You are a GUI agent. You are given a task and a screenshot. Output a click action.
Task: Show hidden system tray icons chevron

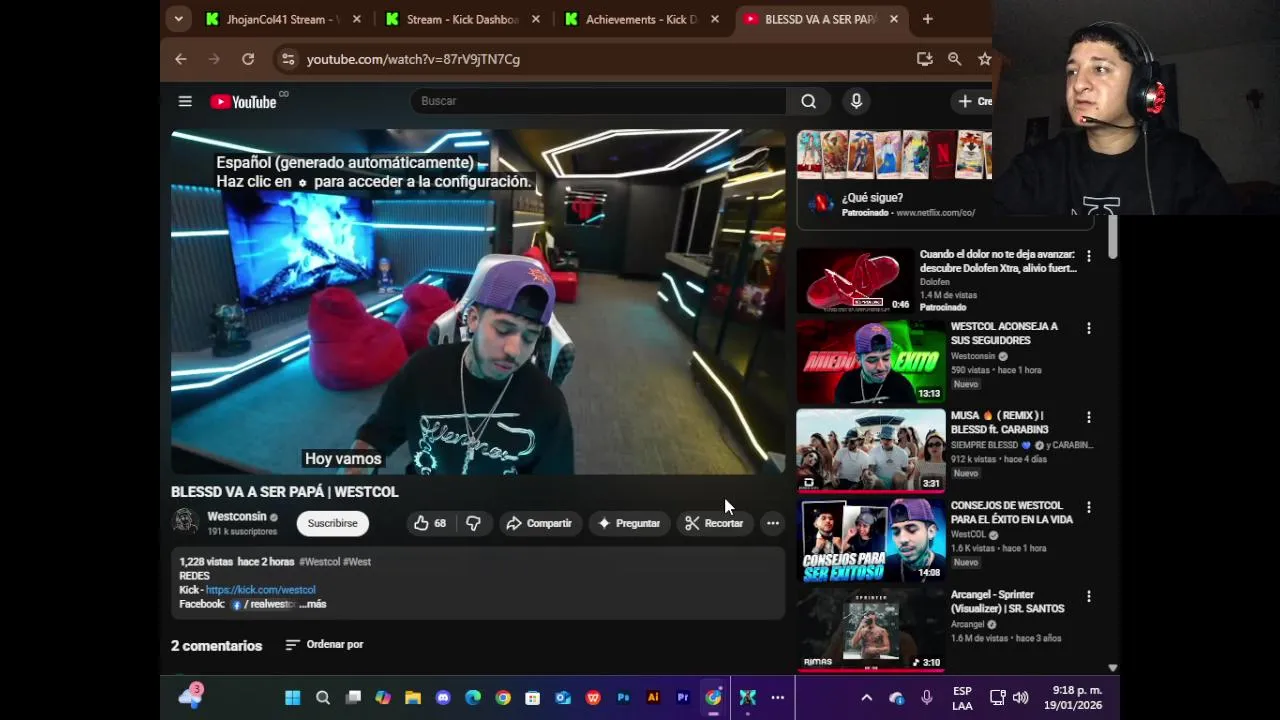(x=867, y=698)
